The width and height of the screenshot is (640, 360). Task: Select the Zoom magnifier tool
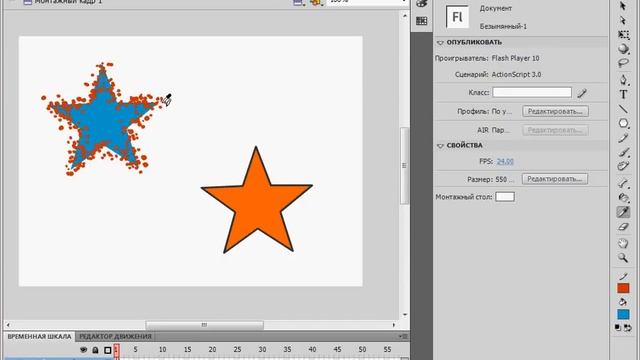(623, 258)
